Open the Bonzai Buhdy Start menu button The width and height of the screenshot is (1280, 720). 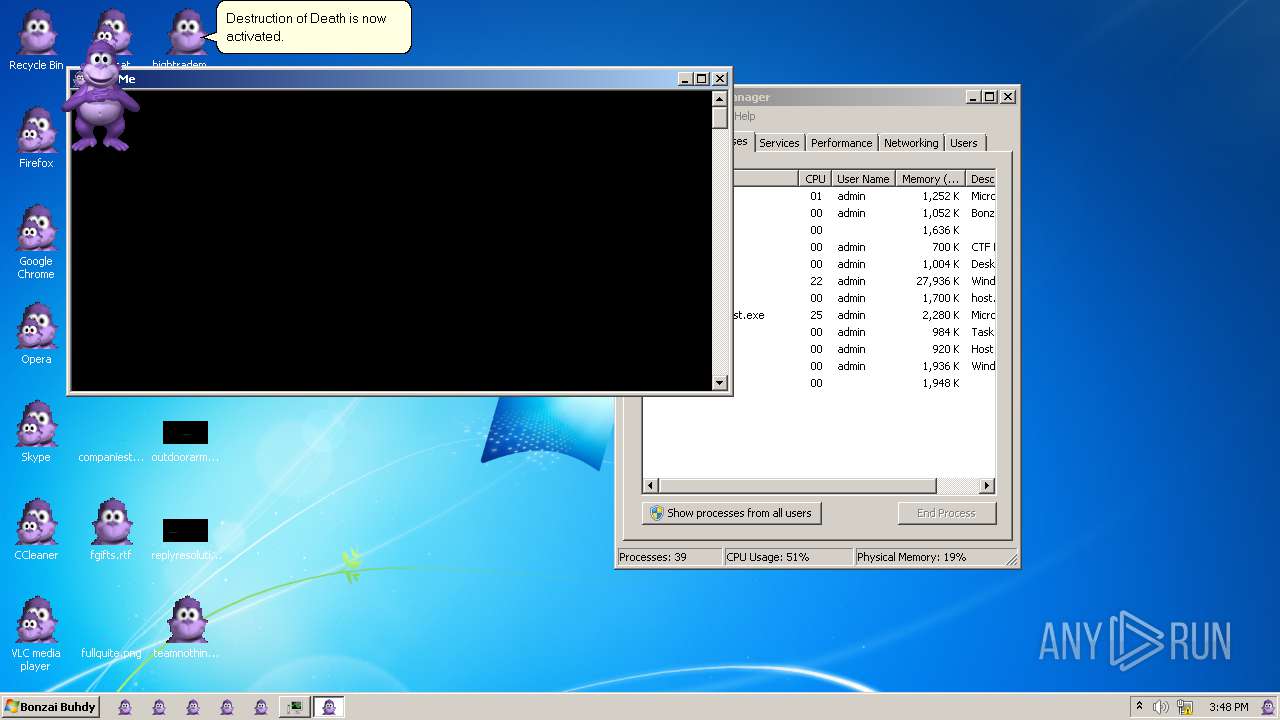tap(50, 707)
